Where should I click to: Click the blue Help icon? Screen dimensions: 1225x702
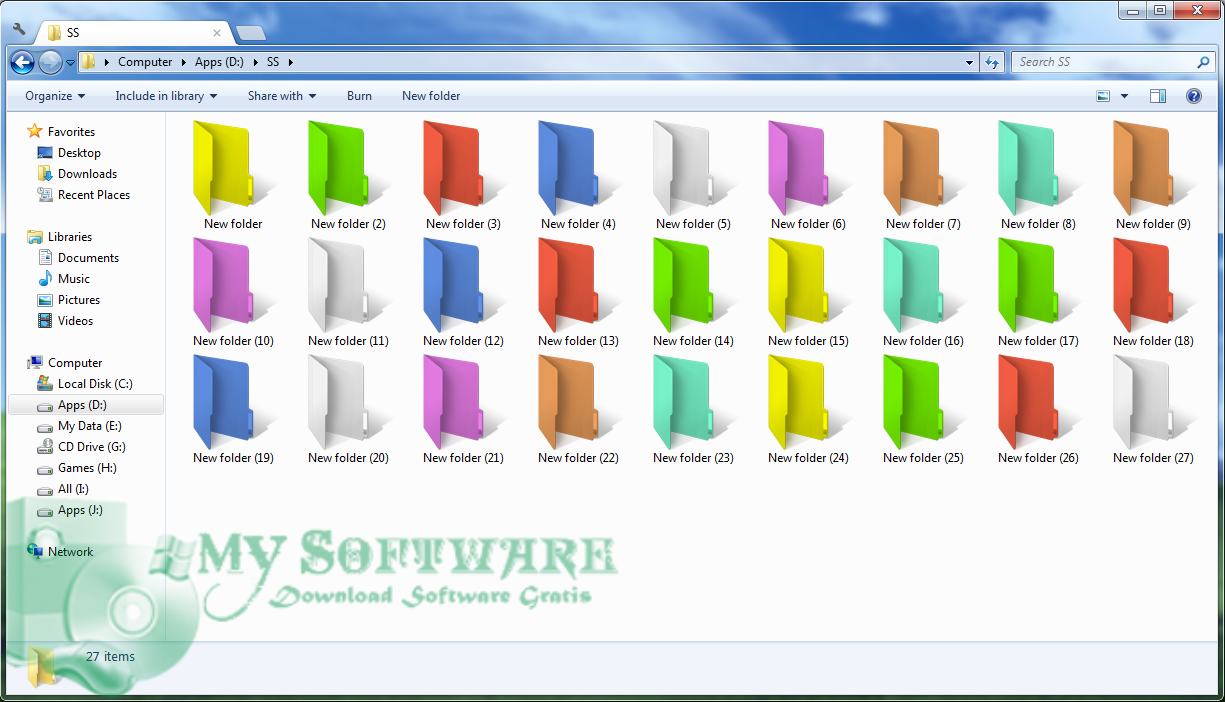pos(1193,95)
